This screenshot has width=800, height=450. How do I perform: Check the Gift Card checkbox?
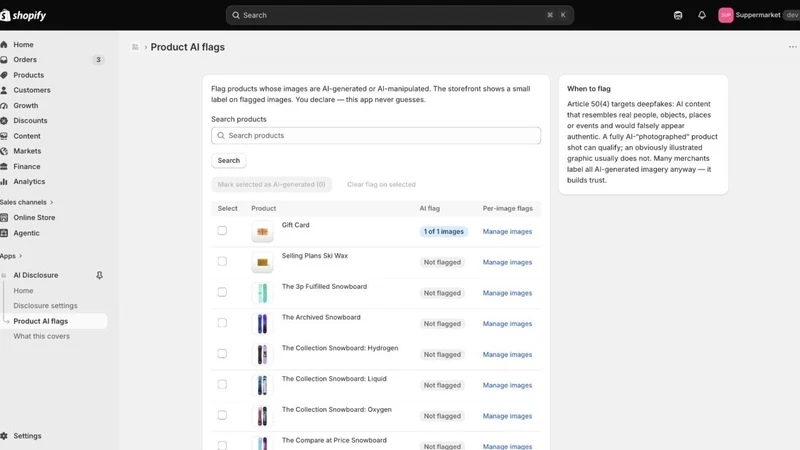(222, 231)
